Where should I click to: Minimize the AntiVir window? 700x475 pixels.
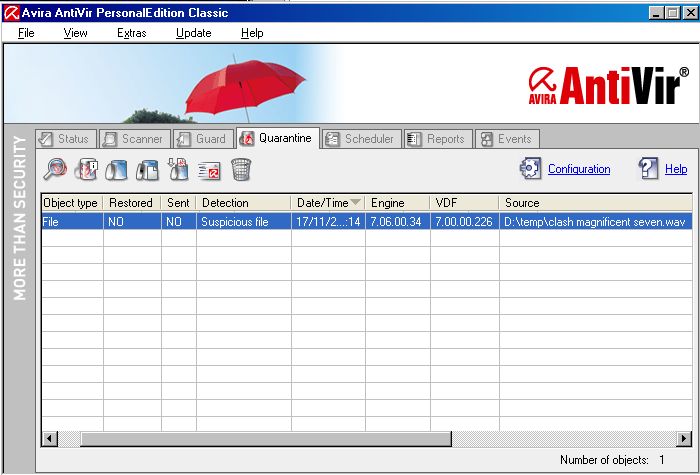656,13
